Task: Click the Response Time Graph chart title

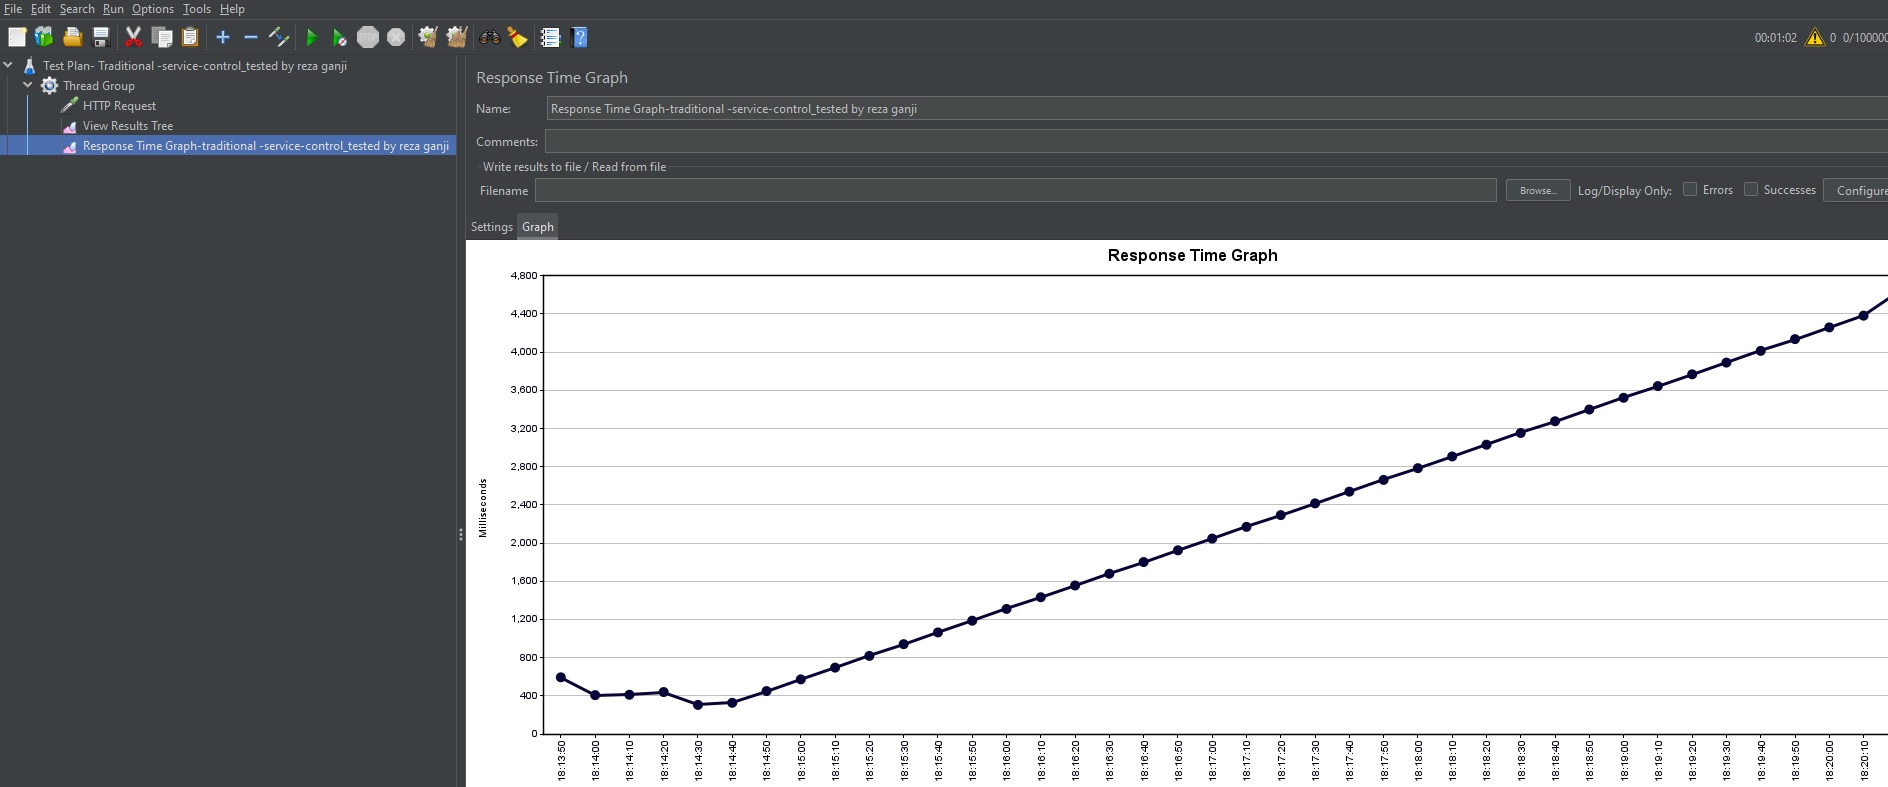Action: [1192, 255]
